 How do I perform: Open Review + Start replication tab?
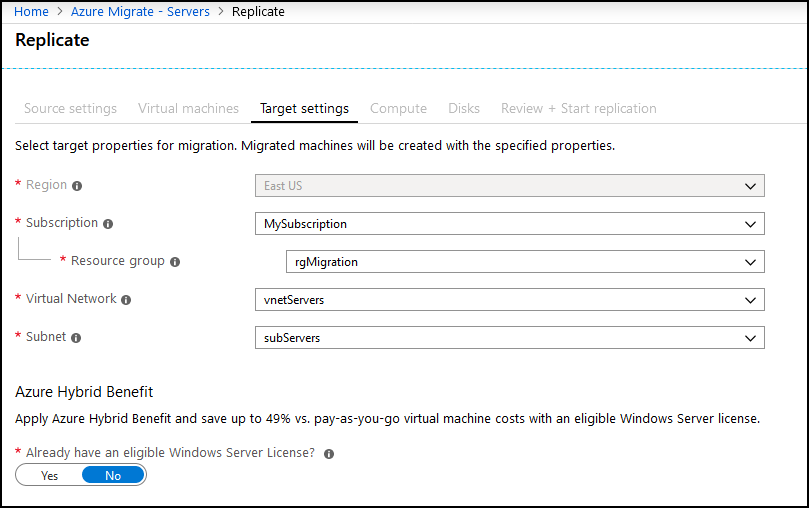coord(578,108)
